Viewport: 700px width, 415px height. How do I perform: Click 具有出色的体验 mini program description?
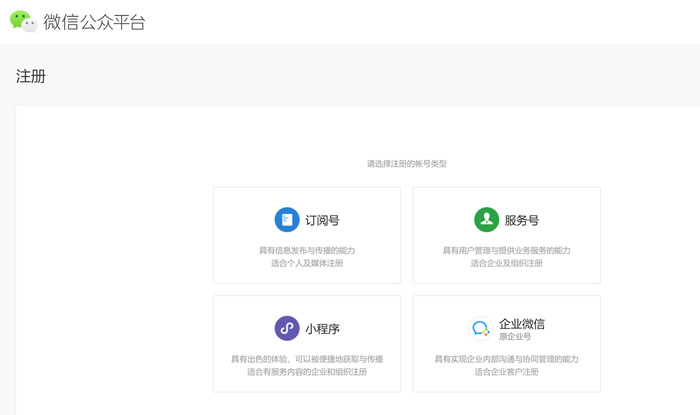307,358
